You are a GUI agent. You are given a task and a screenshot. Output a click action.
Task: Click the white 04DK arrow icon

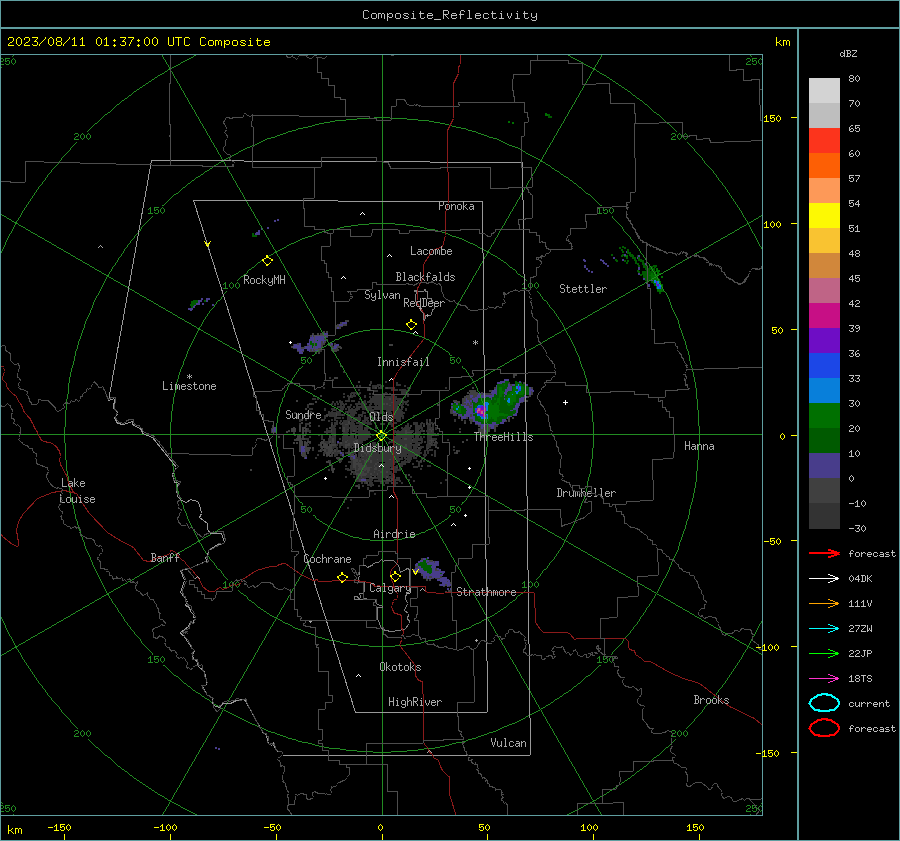tap(824, 579)
